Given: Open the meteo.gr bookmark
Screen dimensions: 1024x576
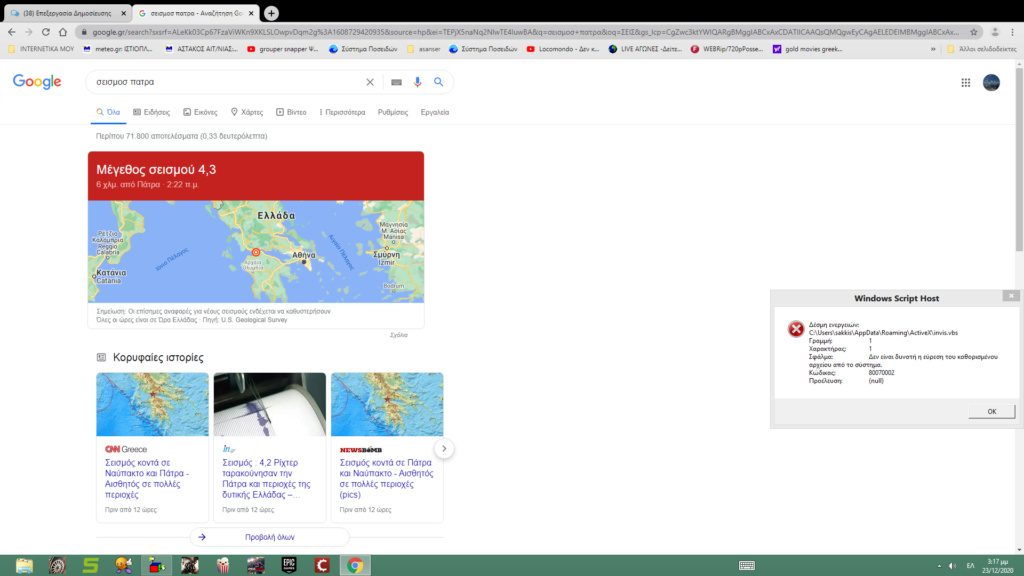Looking at the screenshot, I should click(x=118, y=49).
